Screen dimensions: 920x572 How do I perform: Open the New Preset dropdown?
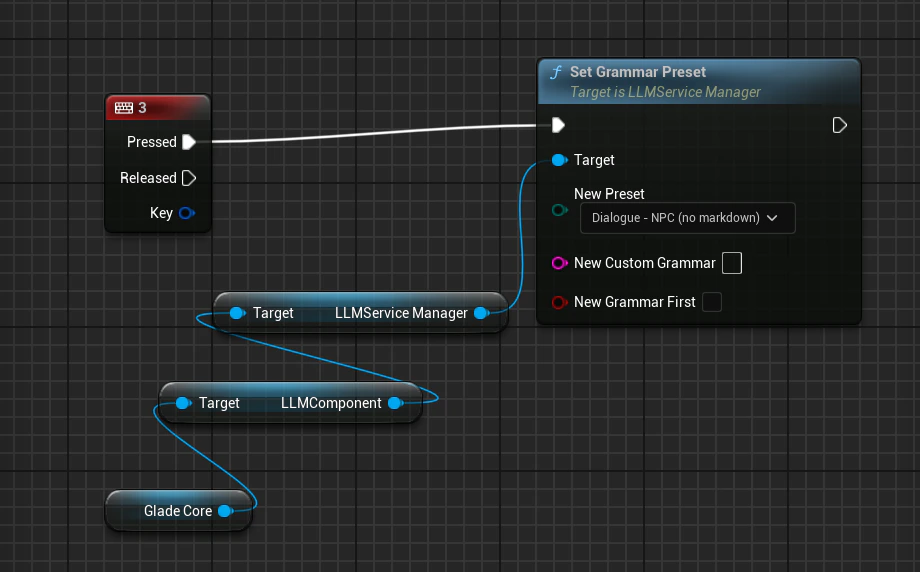(688, 218)
